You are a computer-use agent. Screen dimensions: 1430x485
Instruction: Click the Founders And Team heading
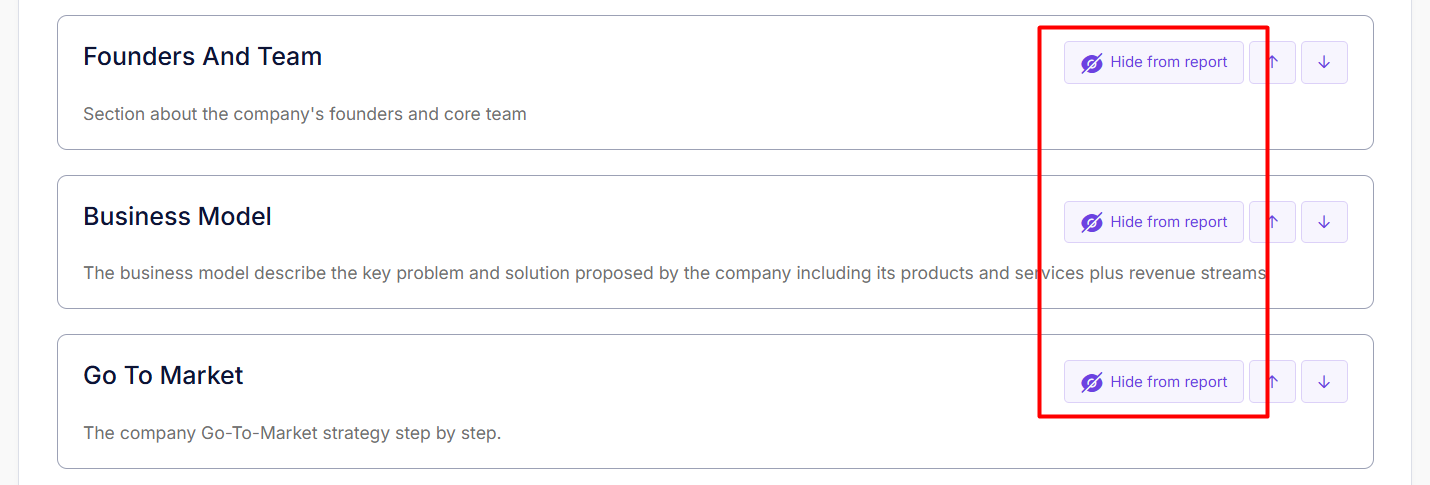tap(202, 57)
